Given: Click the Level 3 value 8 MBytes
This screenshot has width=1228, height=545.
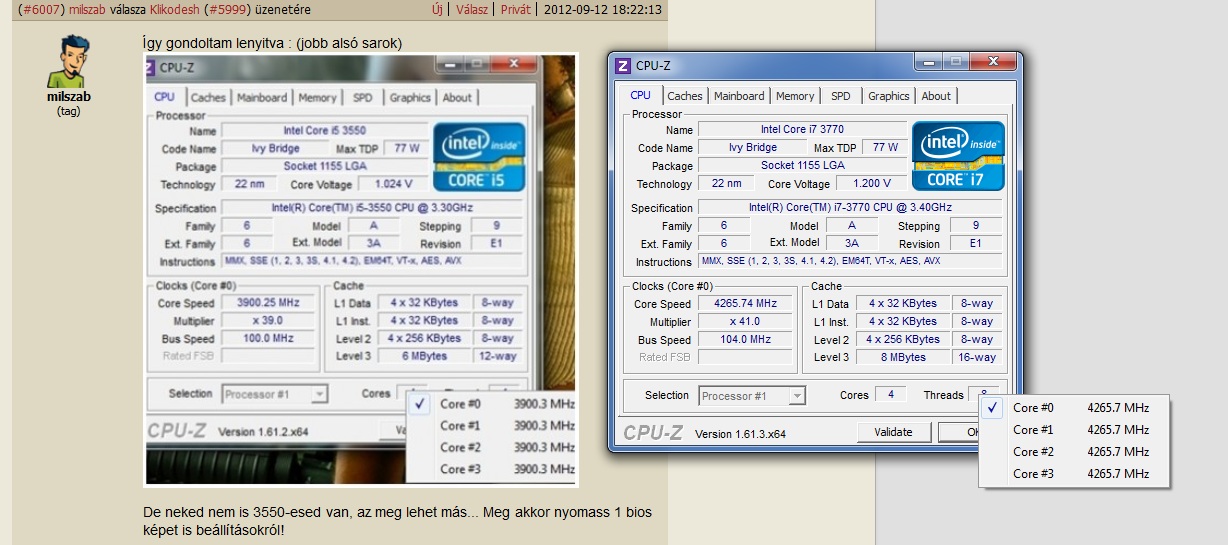Looking at the screenshot, I should (x=902, y=358).
